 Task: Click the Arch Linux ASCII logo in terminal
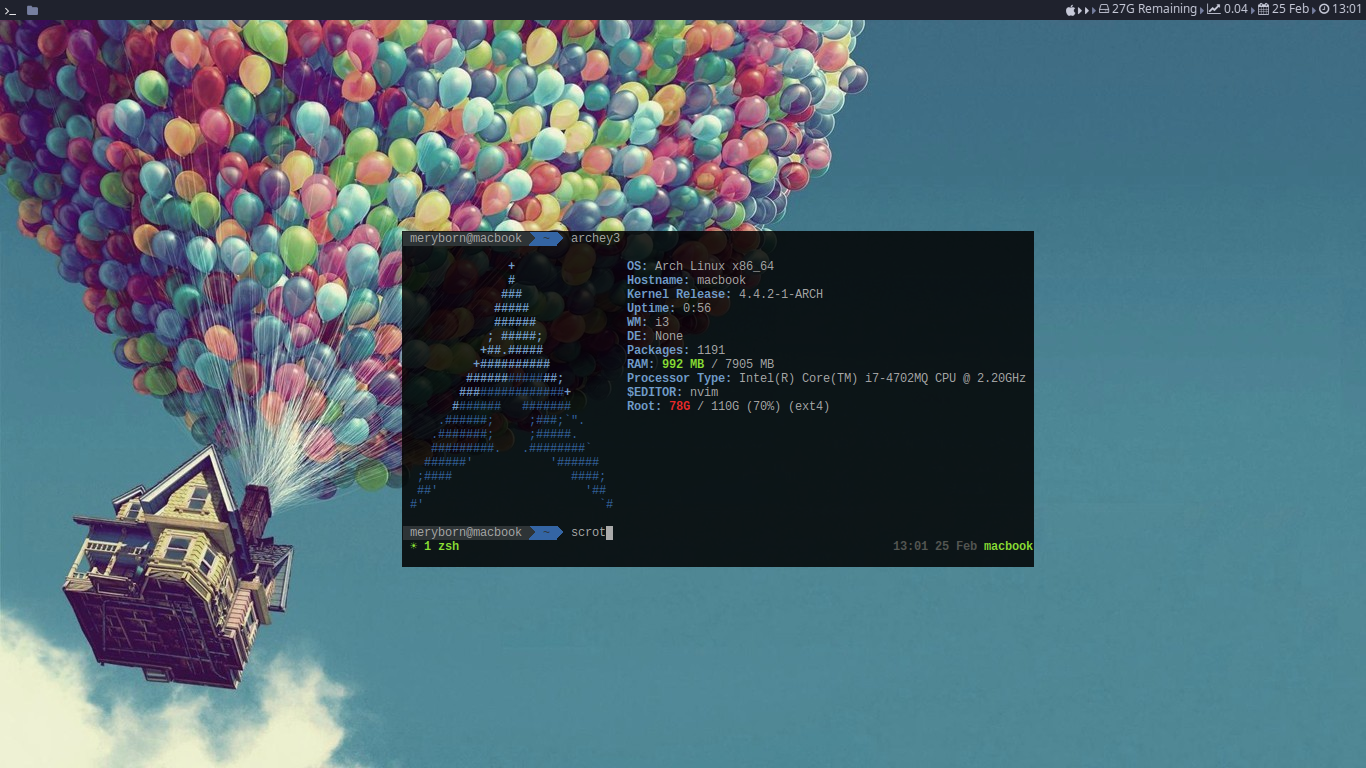(x=511, y=385)
